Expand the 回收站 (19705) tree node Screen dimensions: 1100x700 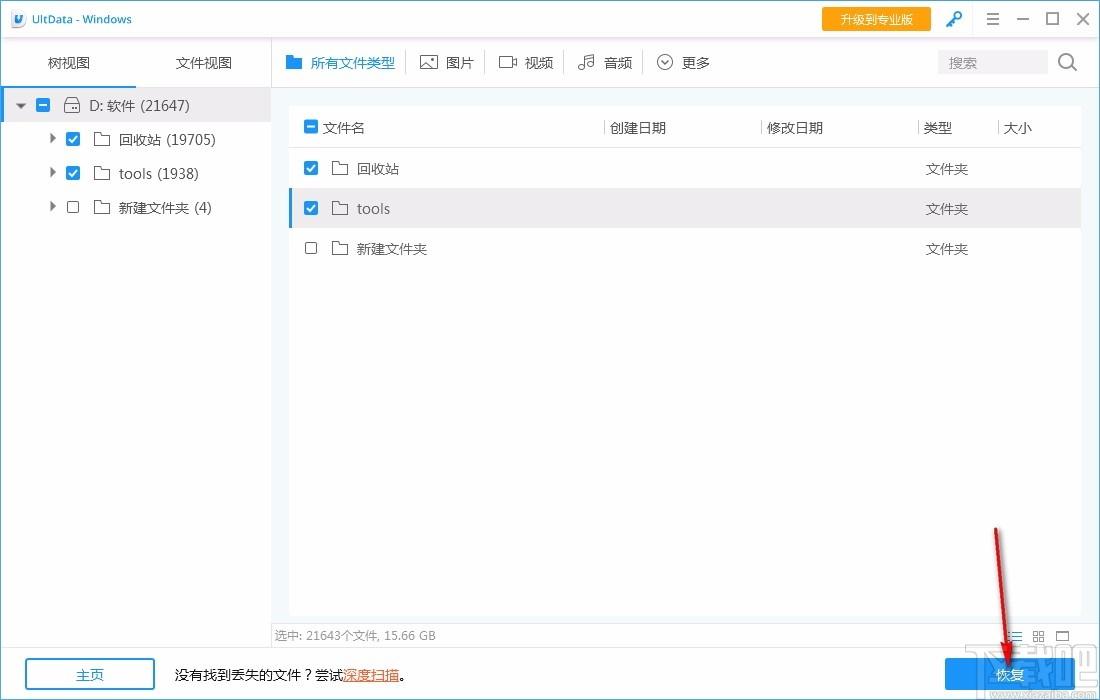click(x=53, y=139)
